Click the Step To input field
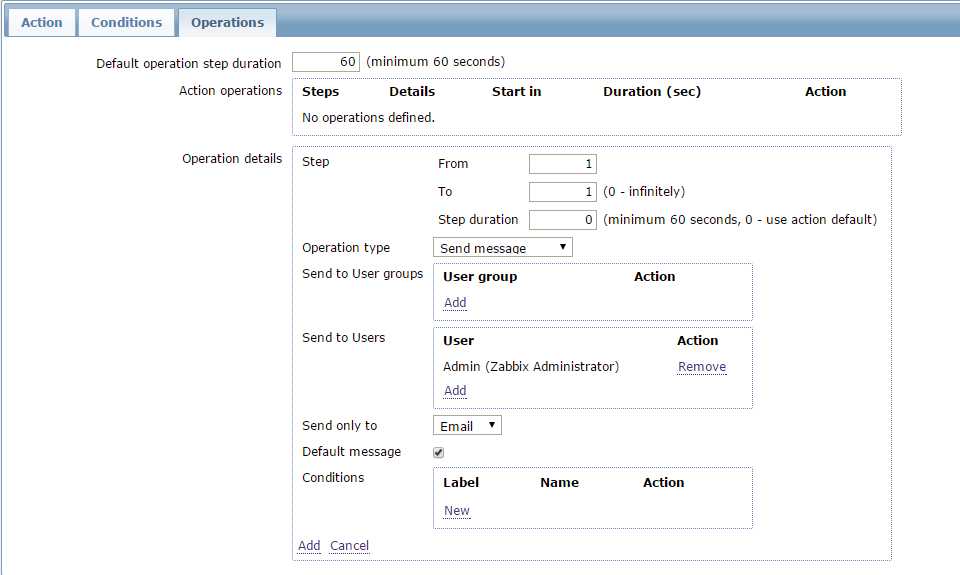The width and height of the screenshot is (960, 575). pyautogui.click(x=563, y=192)
